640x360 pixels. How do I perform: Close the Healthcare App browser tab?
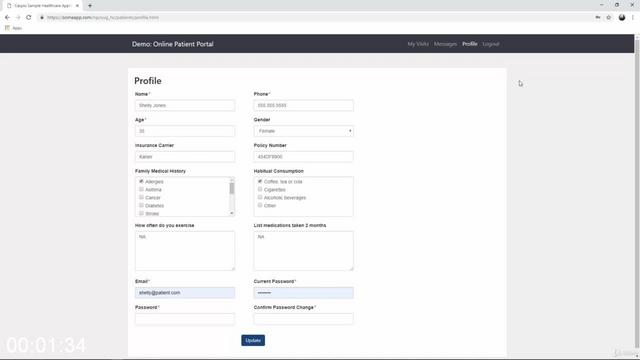[x=77, y=6]
